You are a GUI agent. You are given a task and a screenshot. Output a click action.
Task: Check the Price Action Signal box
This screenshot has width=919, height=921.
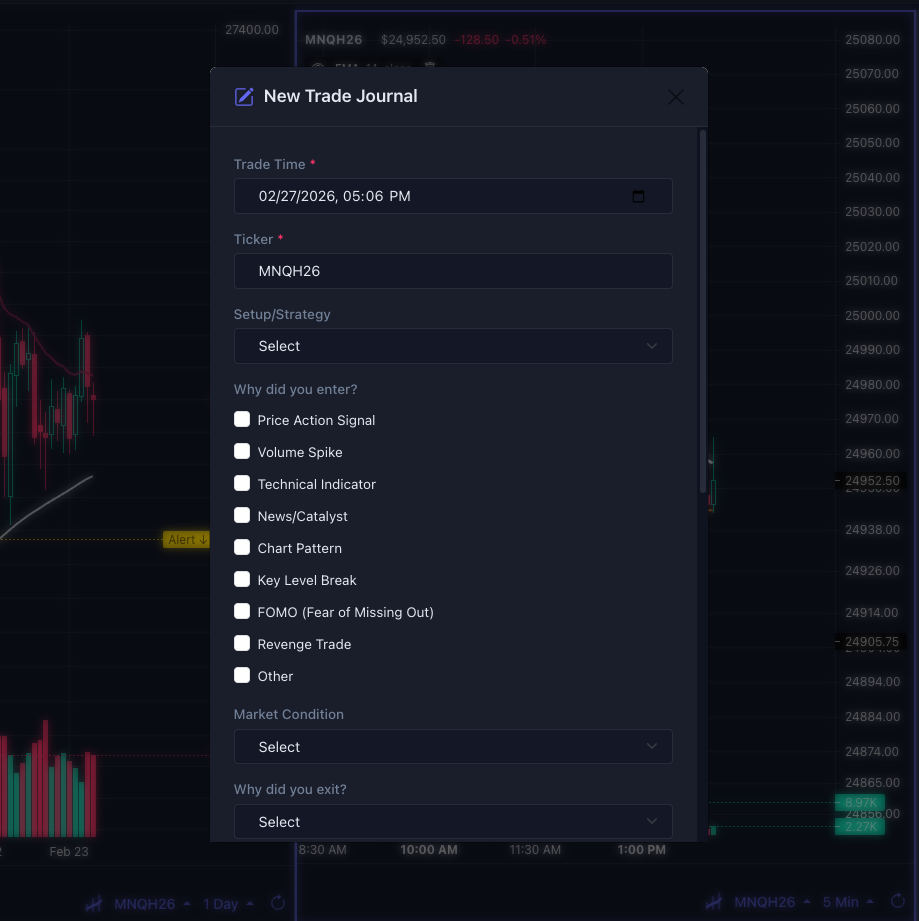coord(242,419)
